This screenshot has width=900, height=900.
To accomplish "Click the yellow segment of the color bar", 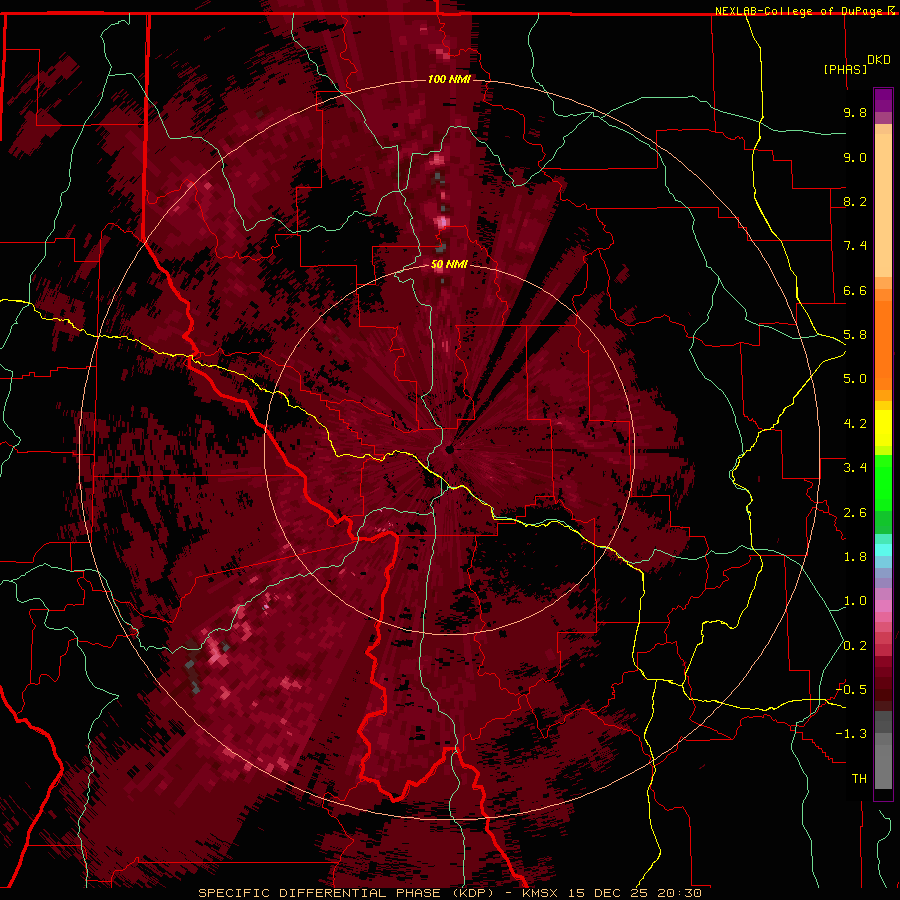I will 883,428.
